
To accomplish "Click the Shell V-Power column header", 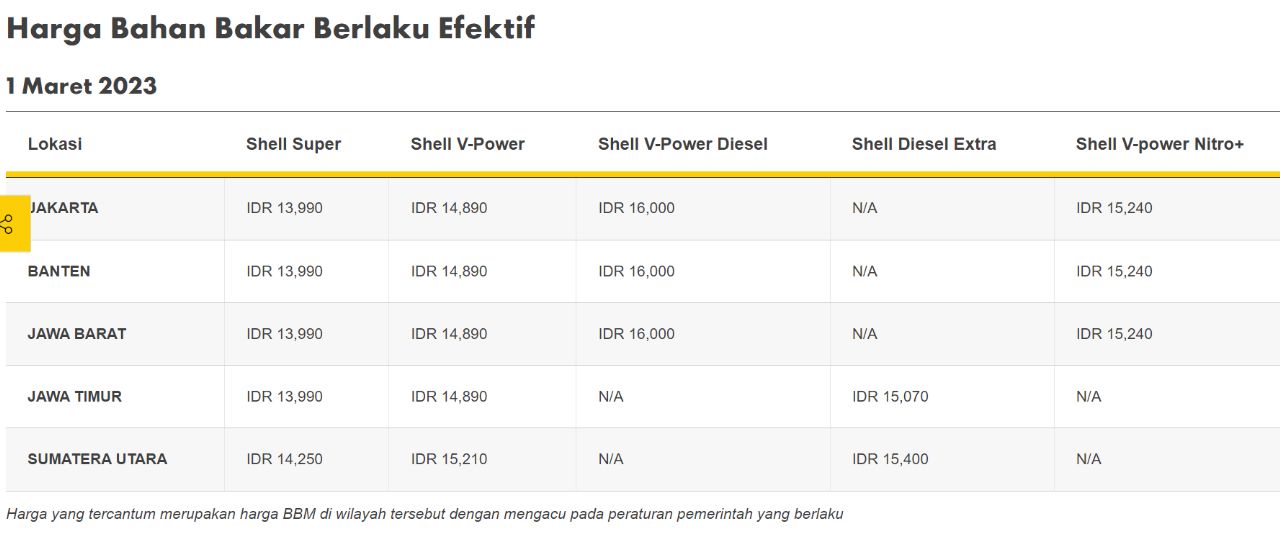I will pyautogui.click(x=467, y=144).
